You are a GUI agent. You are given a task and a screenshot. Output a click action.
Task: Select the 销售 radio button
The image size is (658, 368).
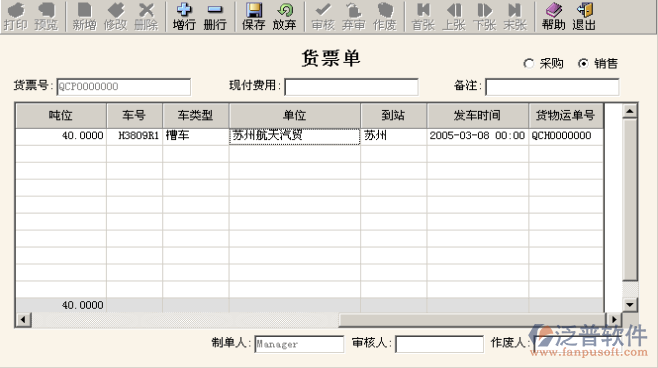click(583, 63)
